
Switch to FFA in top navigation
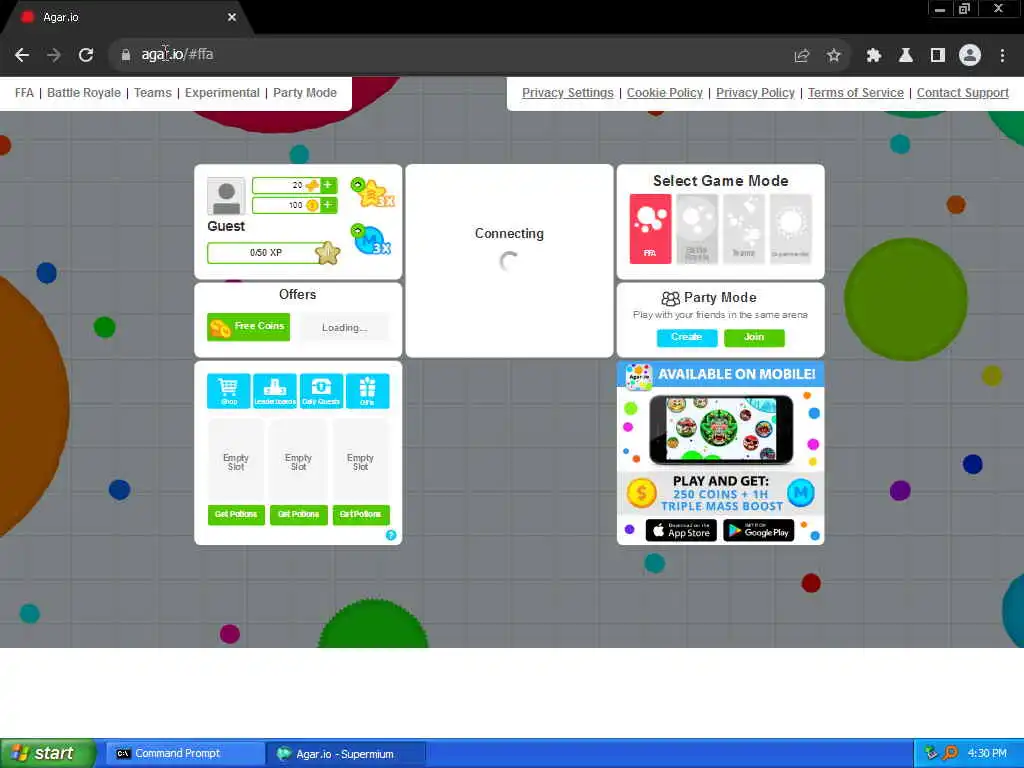tap(24, 93)
